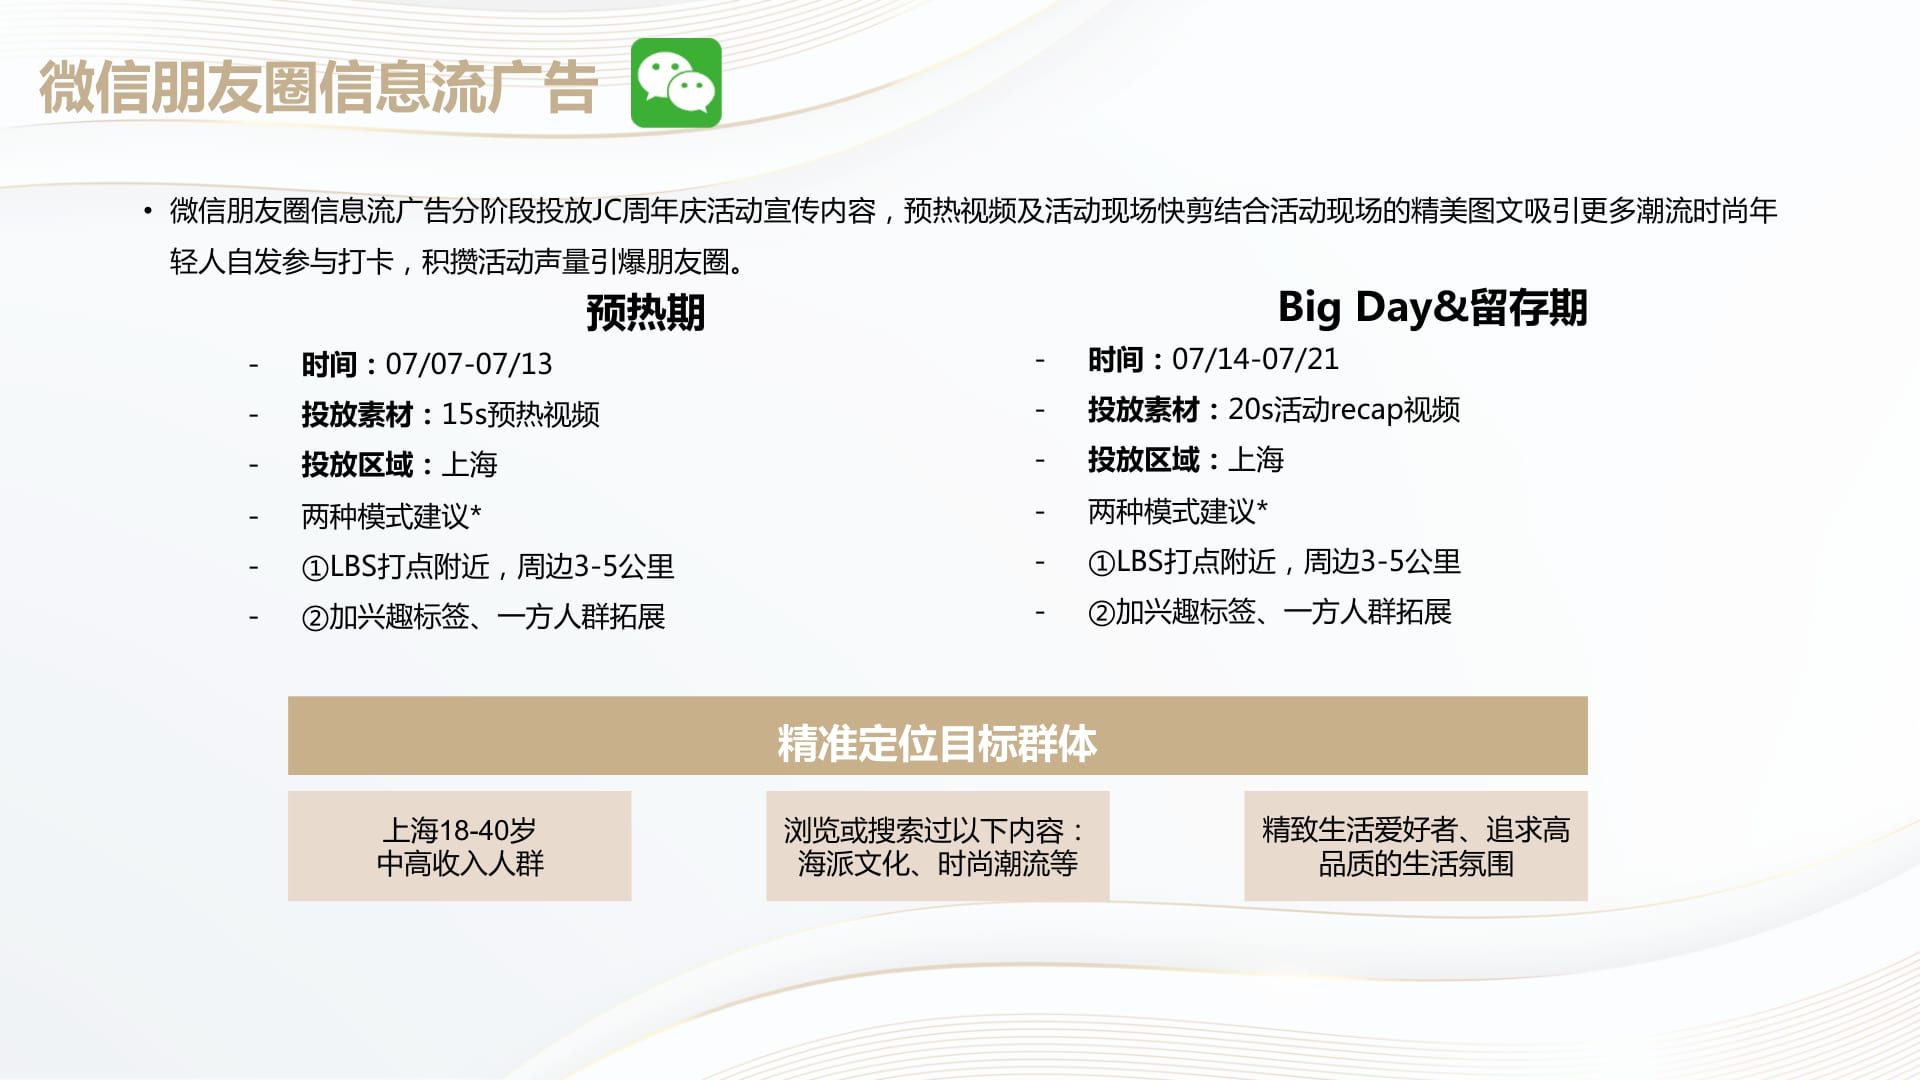Click the line 投放素材：15s预热视频
1920x1080 pixels.
[x=450, y=414]
